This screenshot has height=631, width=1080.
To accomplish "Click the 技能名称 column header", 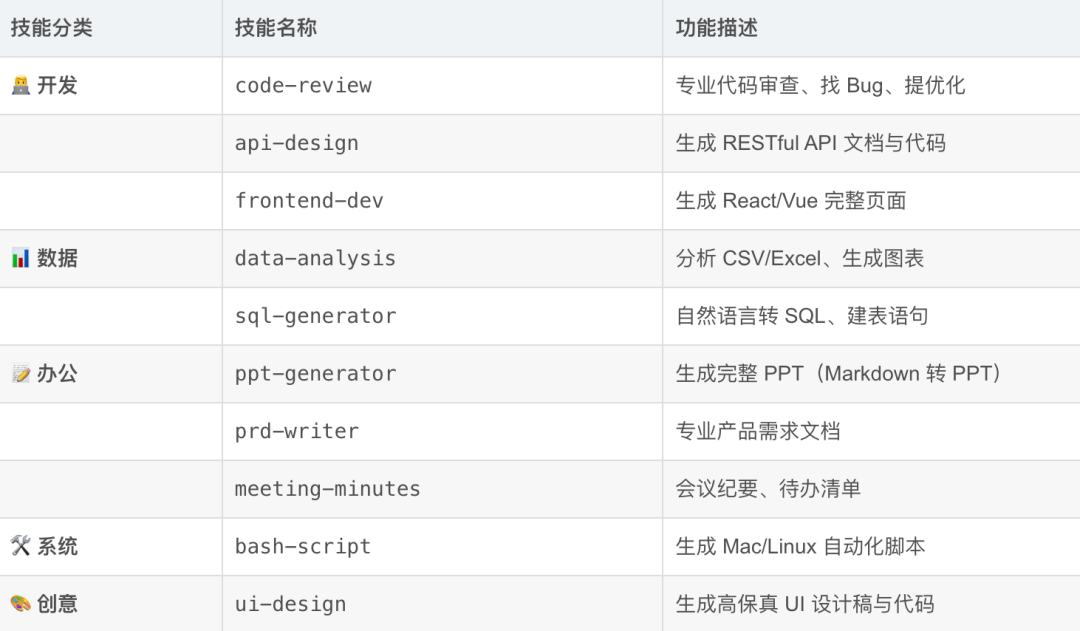I will click(276, 28).
